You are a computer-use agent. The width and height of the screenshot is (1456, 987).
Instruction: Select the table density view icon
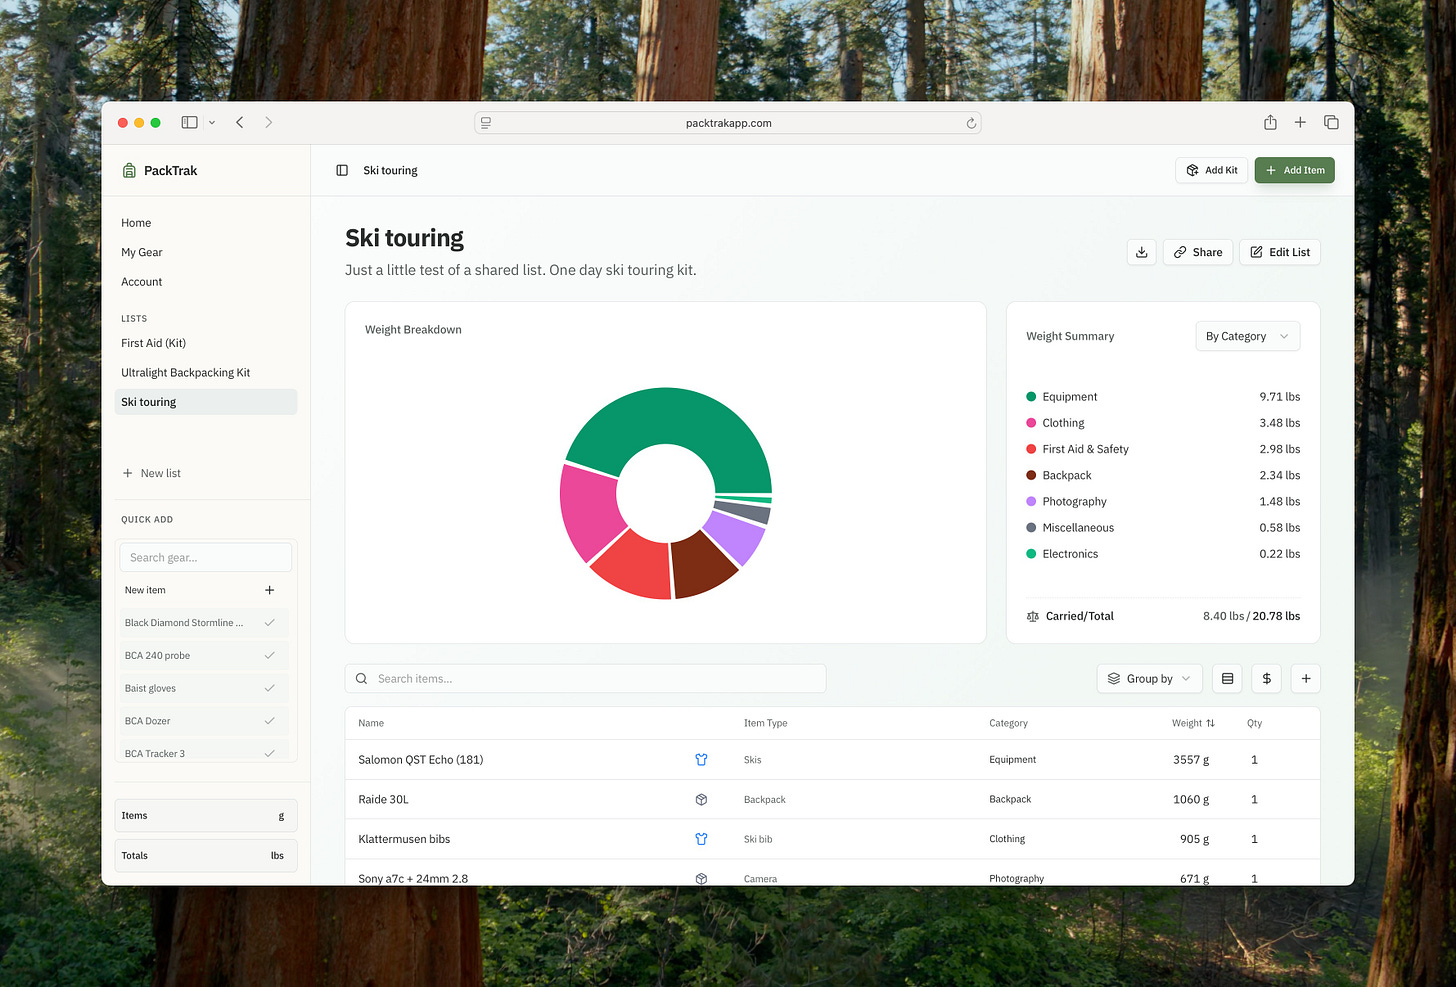coord(1227,678)
